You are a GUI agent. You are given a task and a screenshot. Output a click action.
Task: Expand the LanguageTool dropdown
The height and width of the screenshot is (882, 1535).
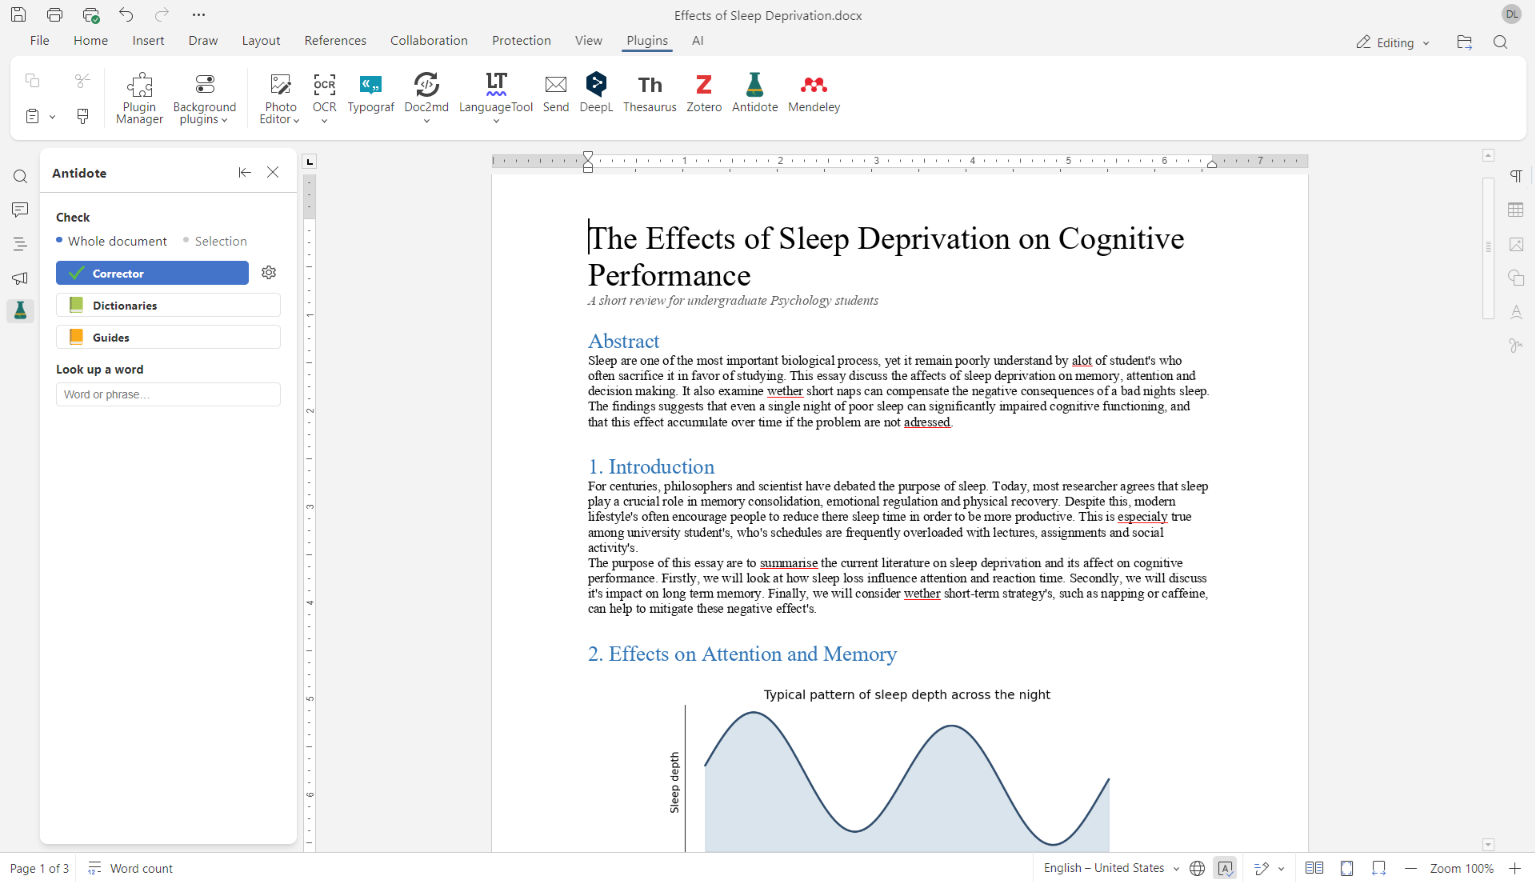(496, 121)
